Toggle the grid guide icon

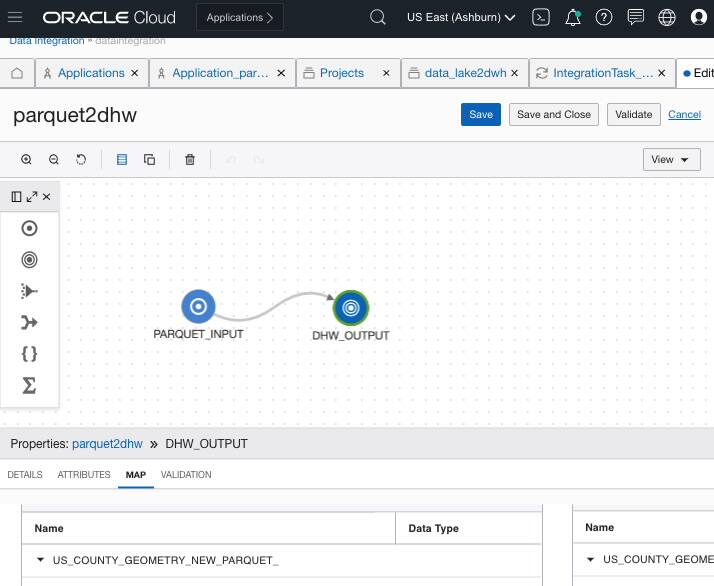point(122,159)
